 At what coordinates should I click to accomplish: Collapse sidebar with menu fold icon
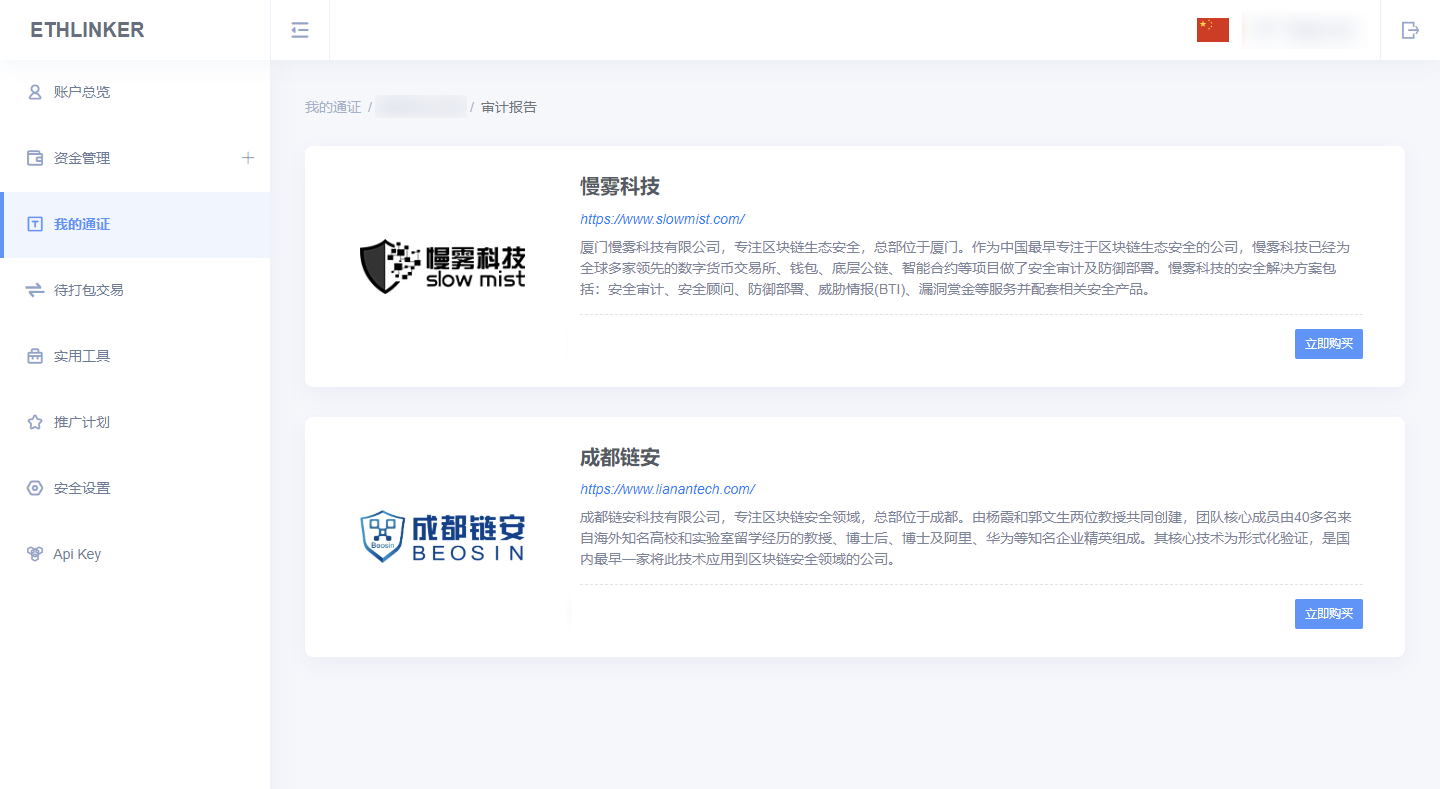[300, 30]
